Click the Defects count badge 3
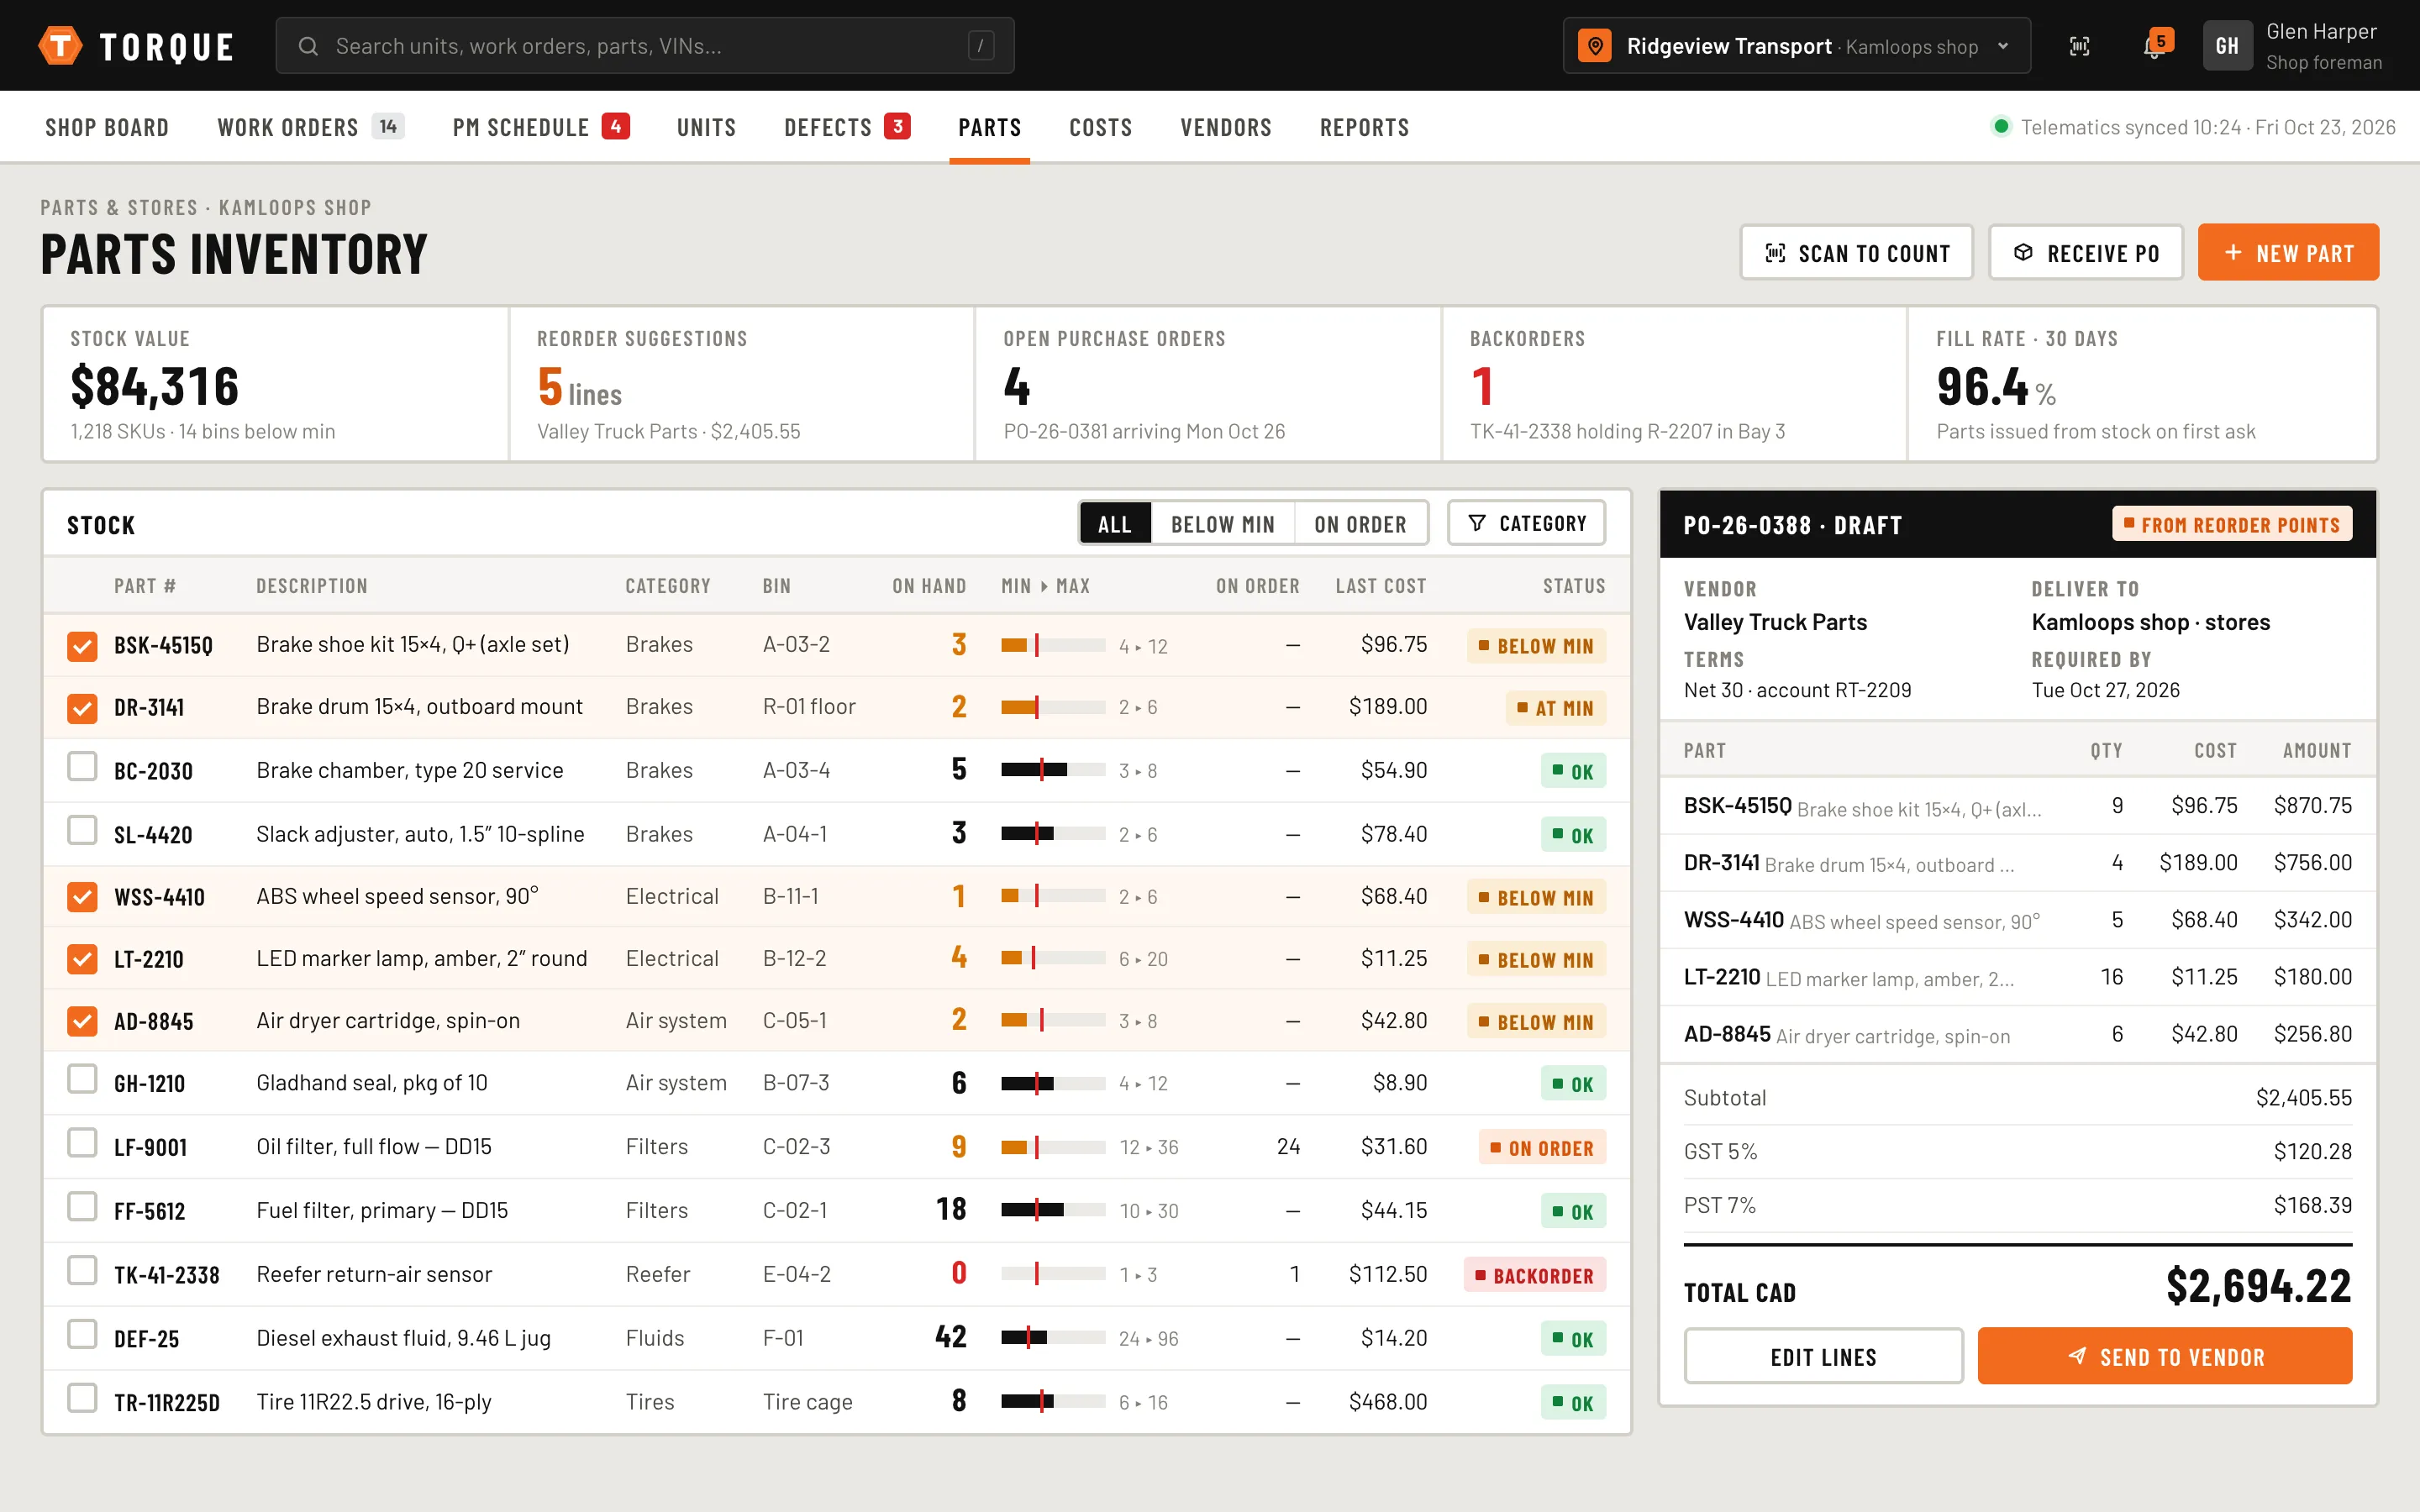The height and width of the screenshot is (1512, 2420). coord(897,126)
